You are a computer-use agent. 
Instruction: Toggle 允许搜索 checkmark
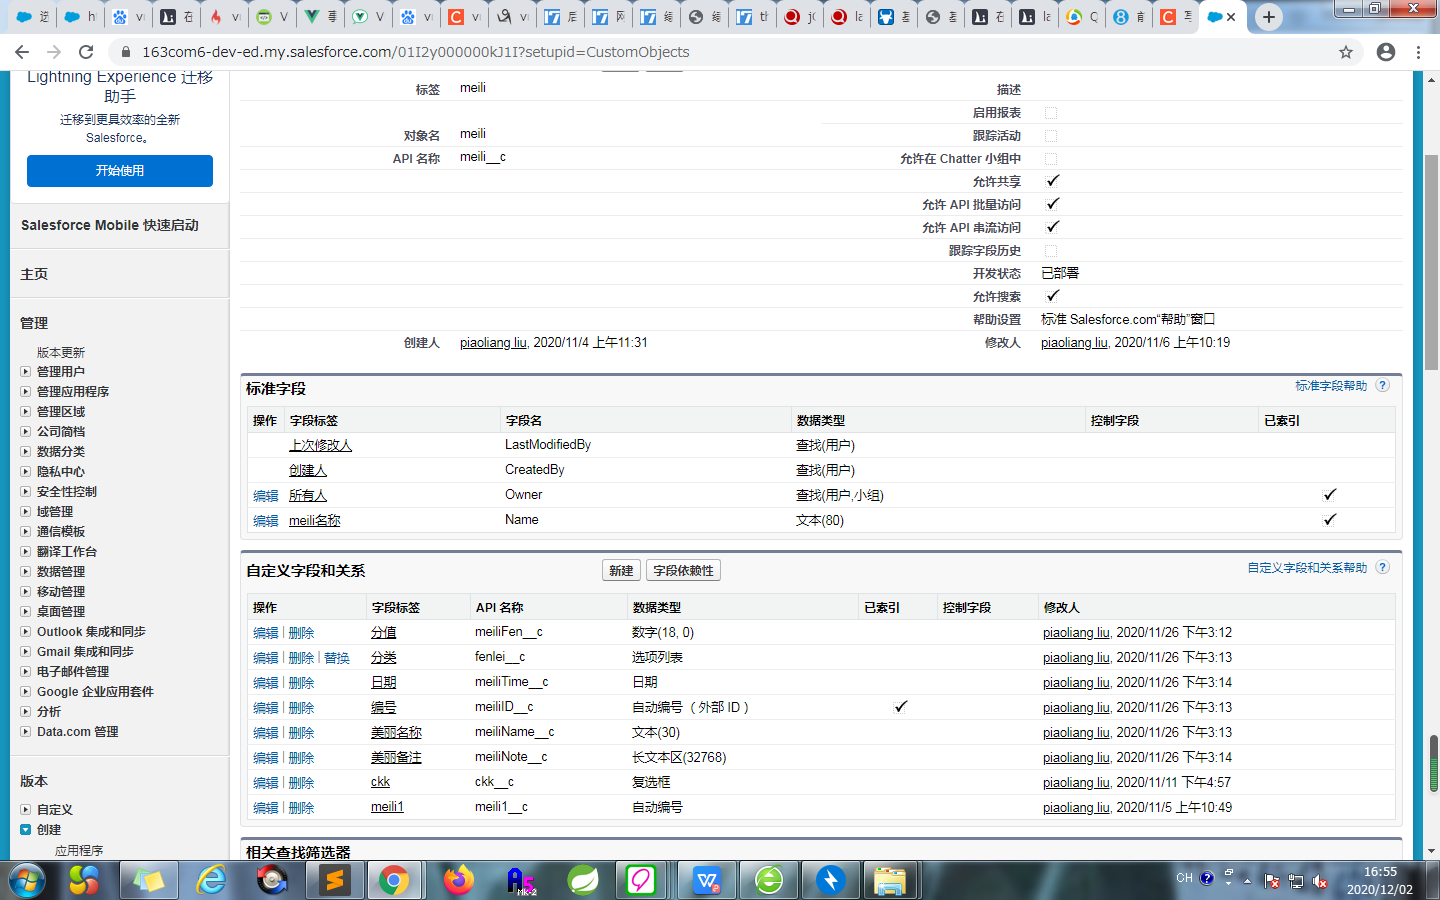coord(1052,296)
